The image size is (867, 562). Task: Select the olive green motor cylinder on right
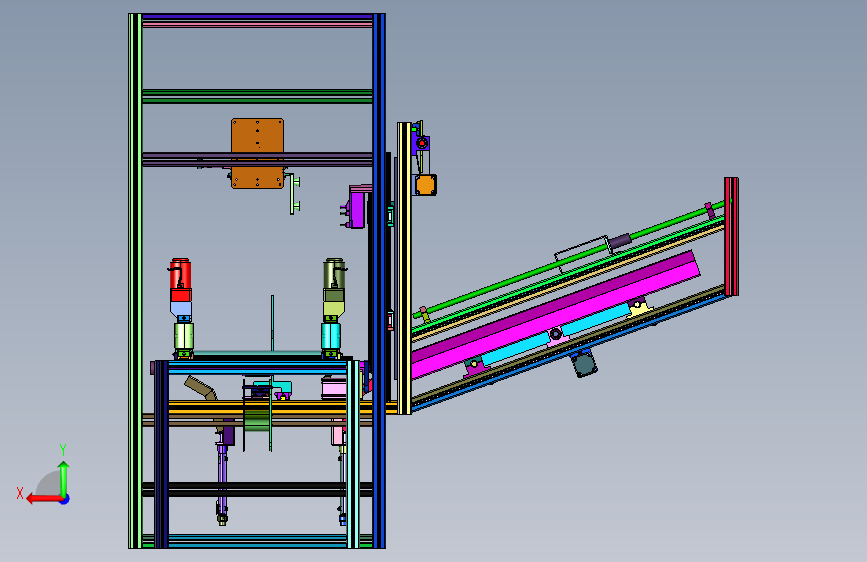click(x=334, y=274)
